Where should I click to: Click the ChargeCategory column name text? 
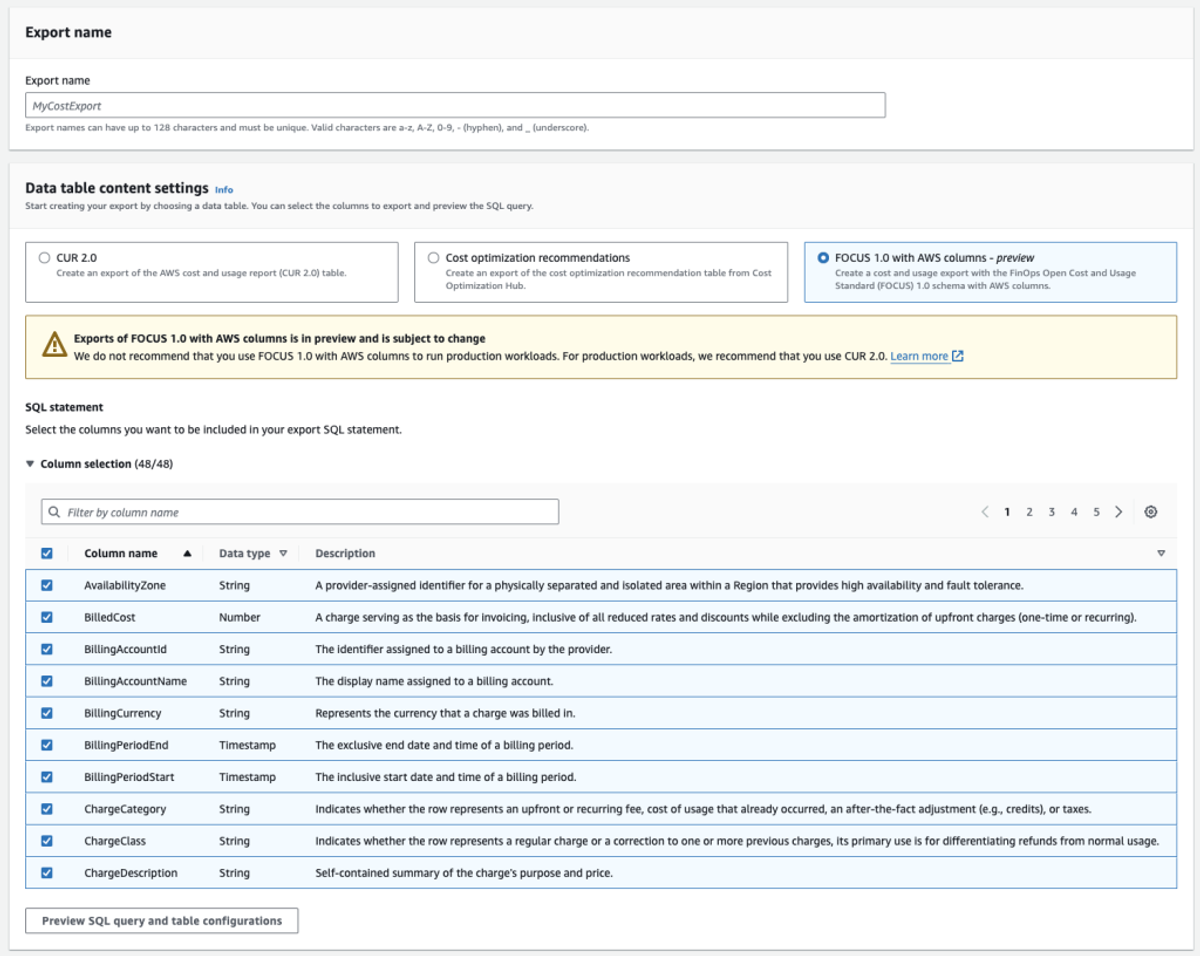click(x=125, y=809)
